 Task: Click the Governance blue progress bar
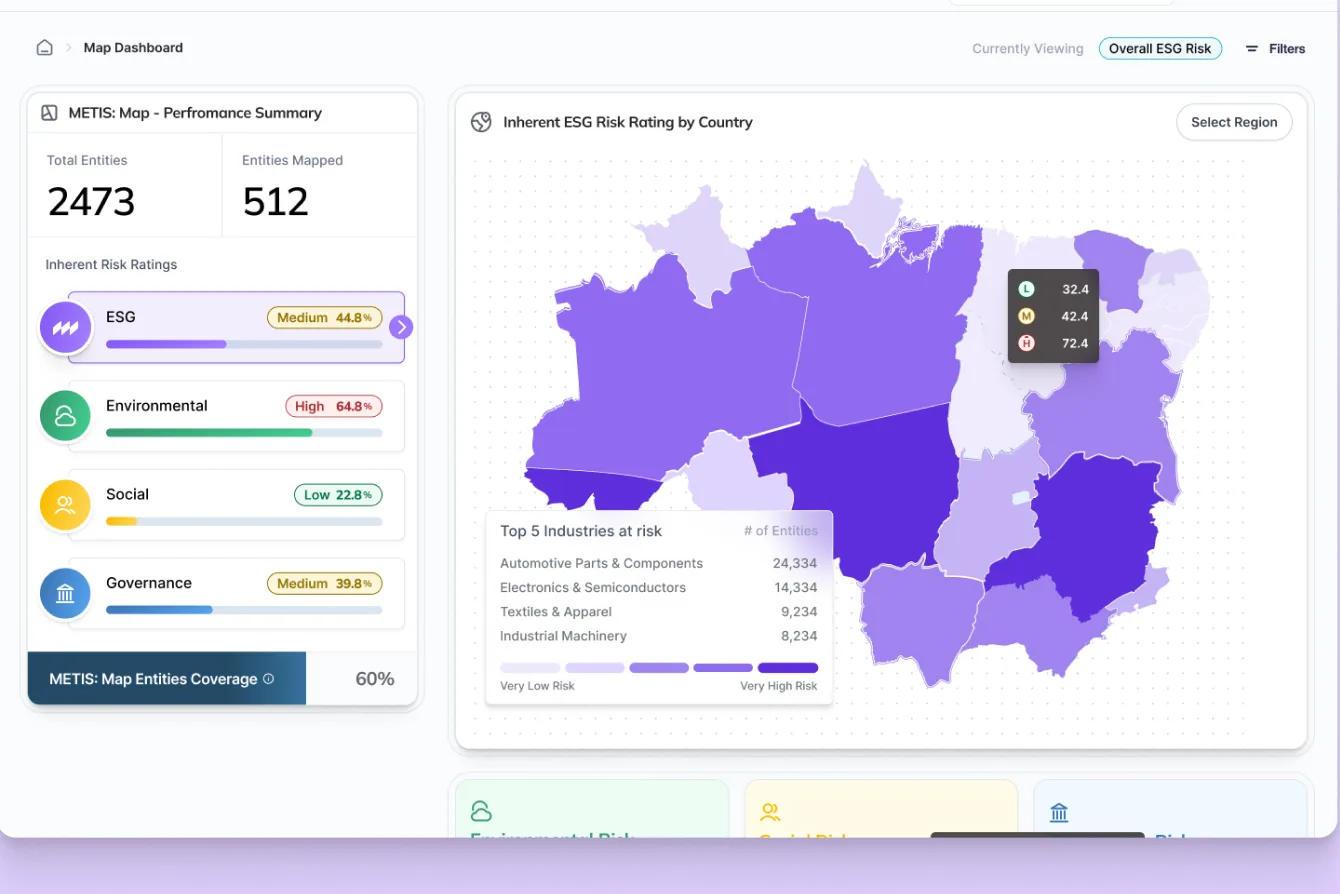tap(244, 610)
